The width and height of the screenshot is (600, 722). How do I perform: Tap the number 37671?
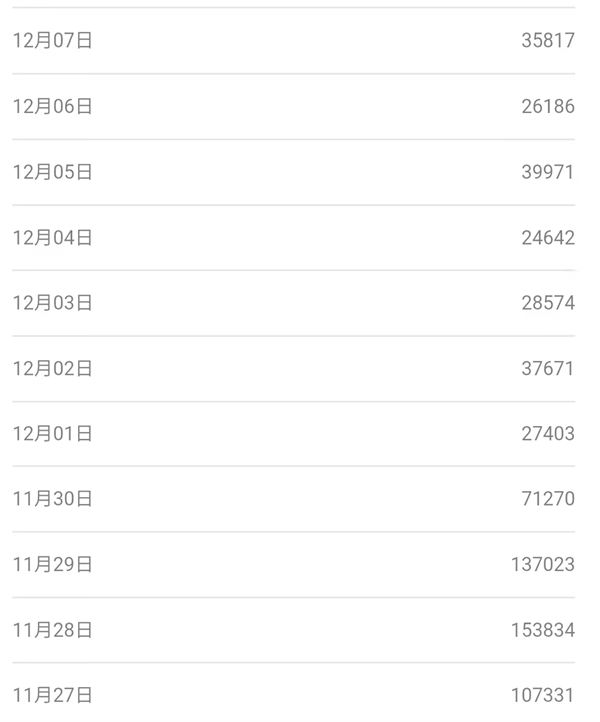(x=547, y=369)
